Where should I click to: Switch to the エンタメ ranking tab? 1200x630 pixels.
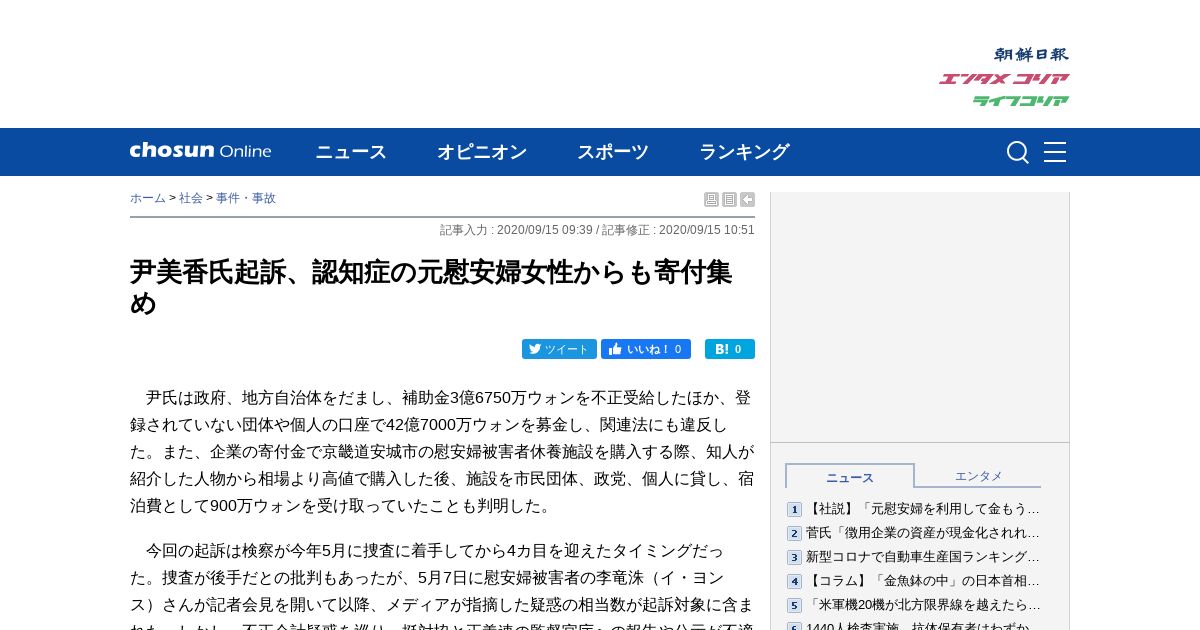[x=978, y=476]
